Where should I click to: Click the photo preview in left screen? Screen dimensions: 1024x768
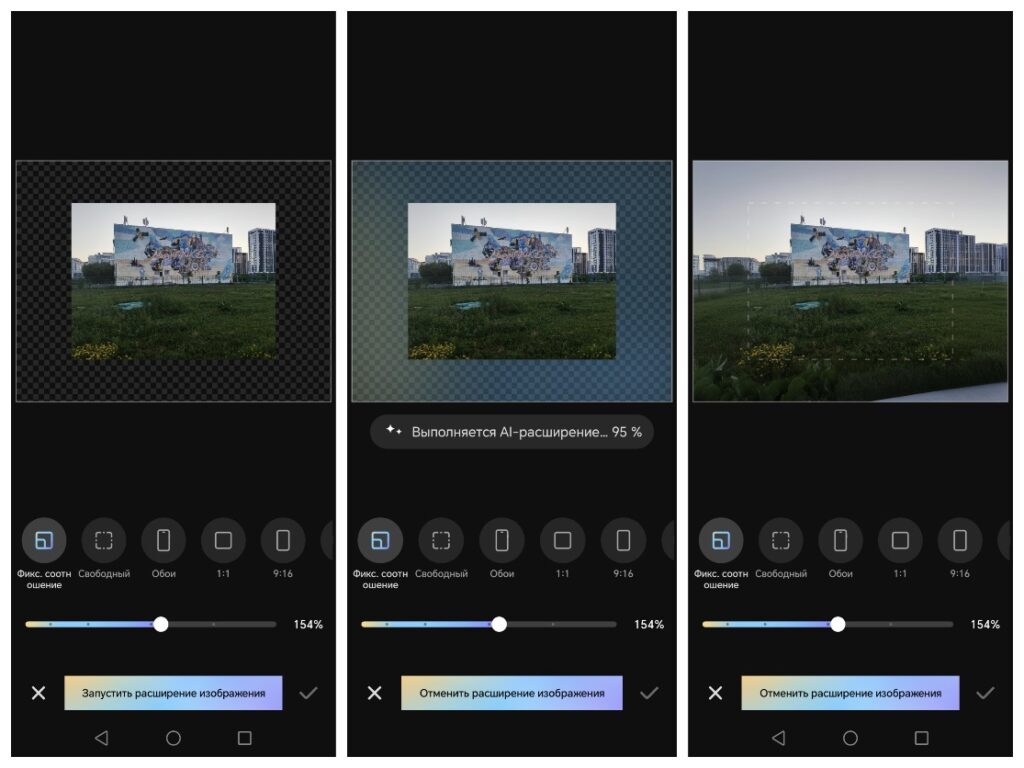173,281
